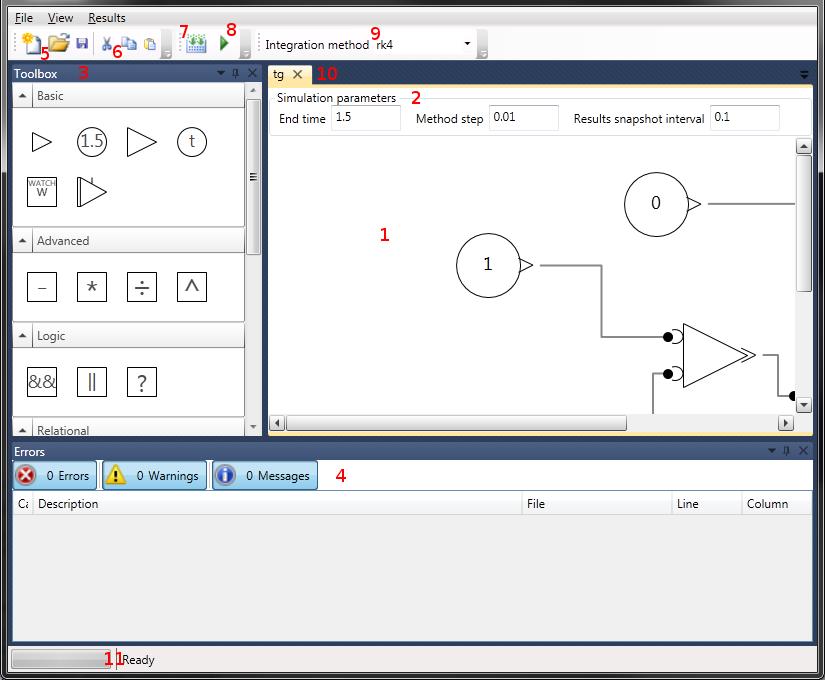
Task: Run simulation with green play button
Action: [224, 43]
